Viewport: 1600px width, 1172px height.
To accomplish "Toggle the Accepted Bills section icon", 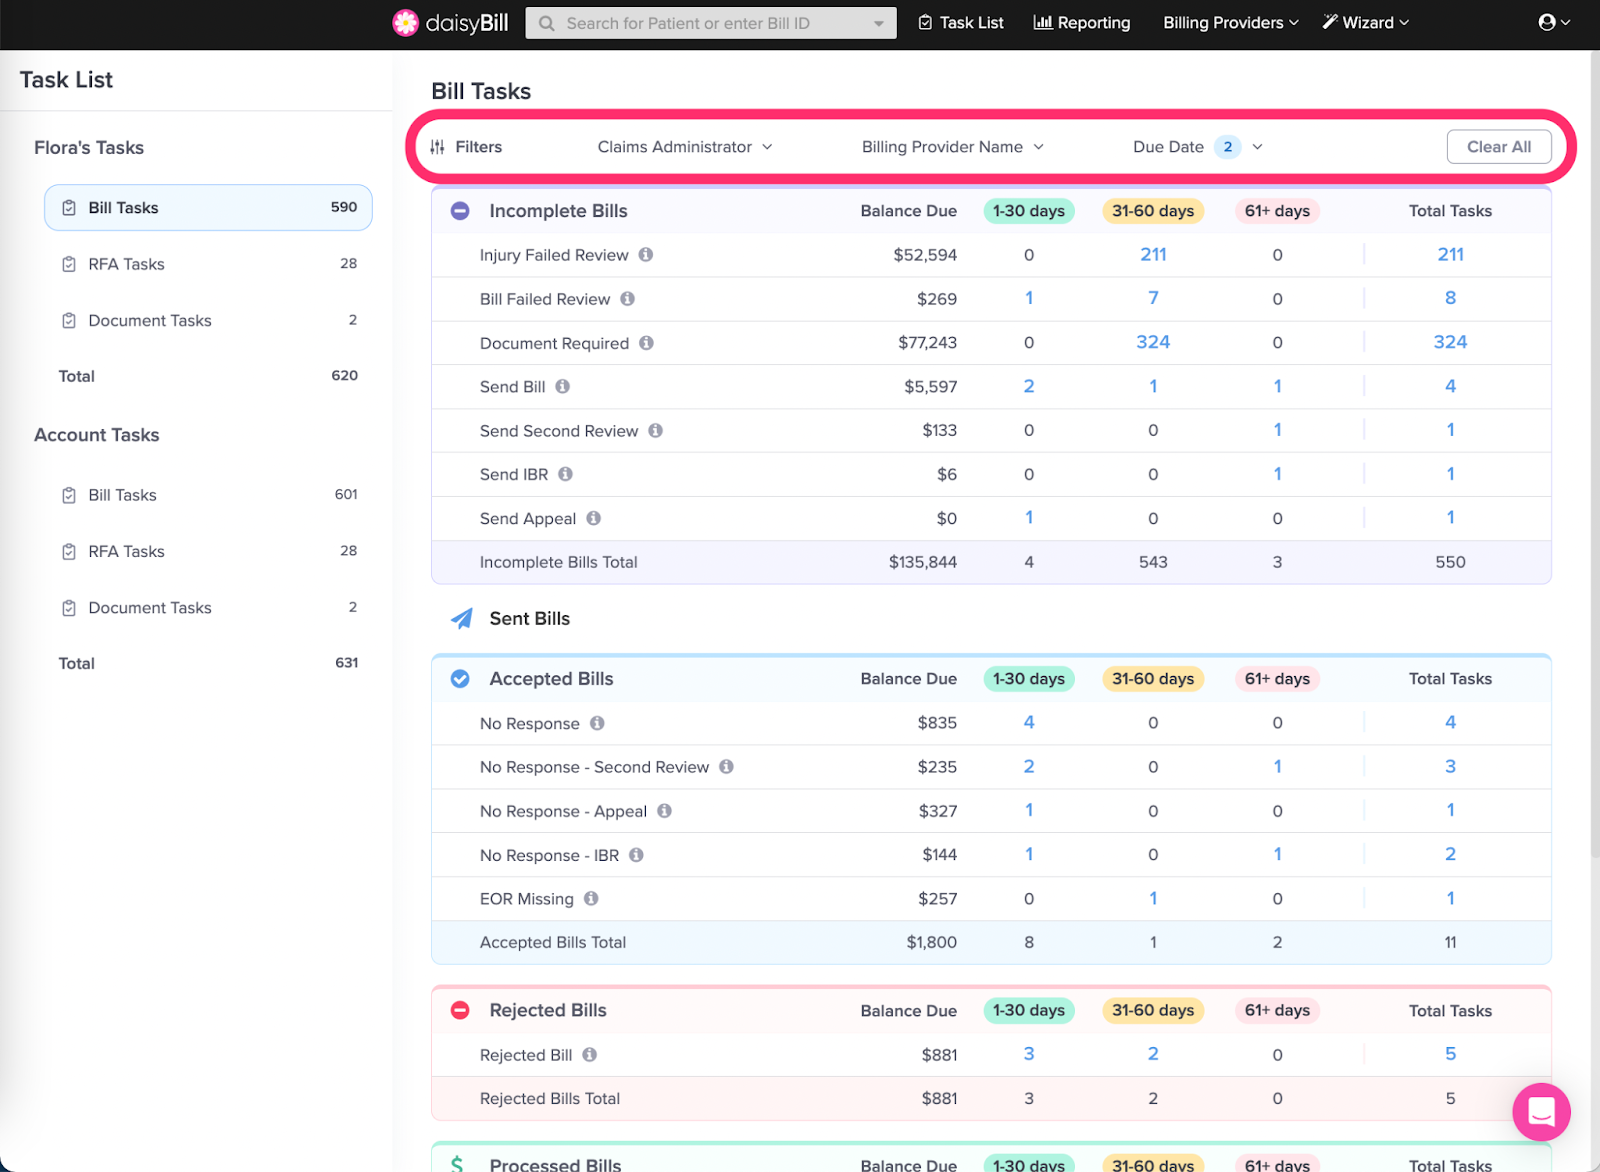I will tap(460, 679).
